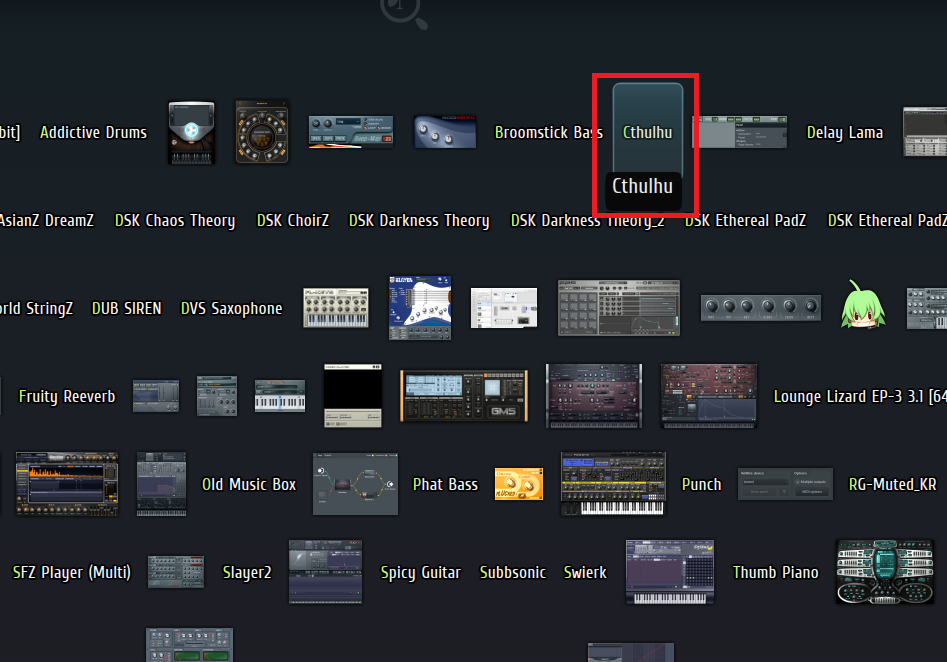Choose the Patcher node-graph thumbnail
The image size is (947, 662).
pos(355,484)
